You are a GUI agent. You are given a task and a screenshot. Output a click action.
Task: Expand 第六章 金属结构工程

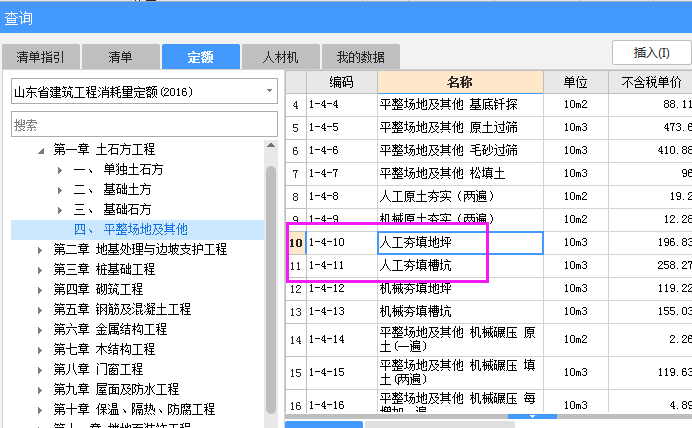pyautogui.click(x=40, y=330)
